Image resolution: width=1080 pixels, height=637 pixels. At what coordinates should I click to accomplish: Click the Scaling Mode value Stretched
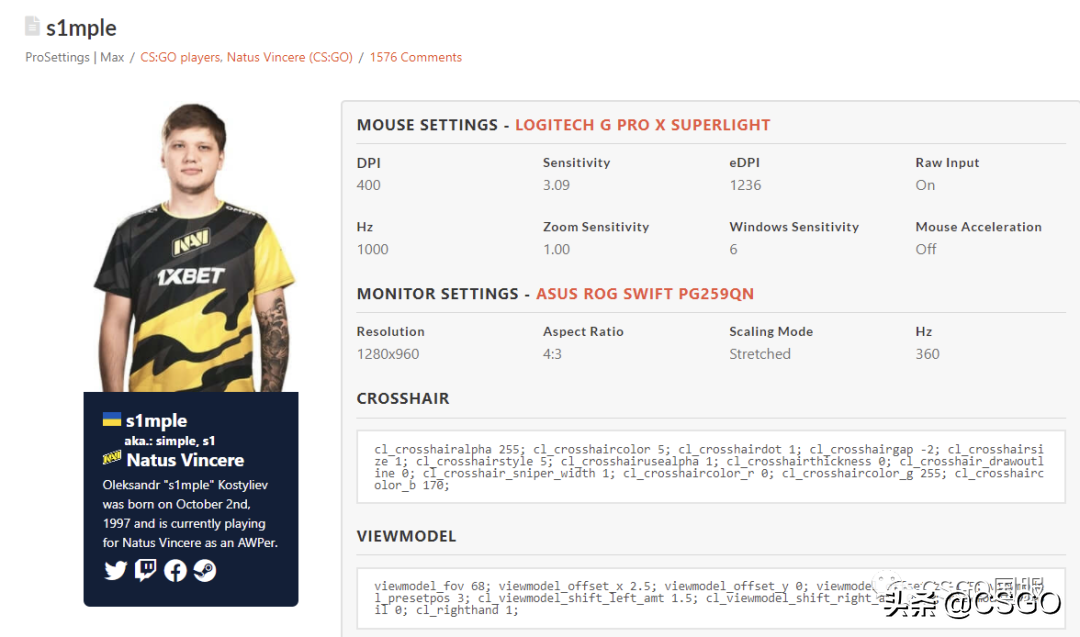(760, 354)
